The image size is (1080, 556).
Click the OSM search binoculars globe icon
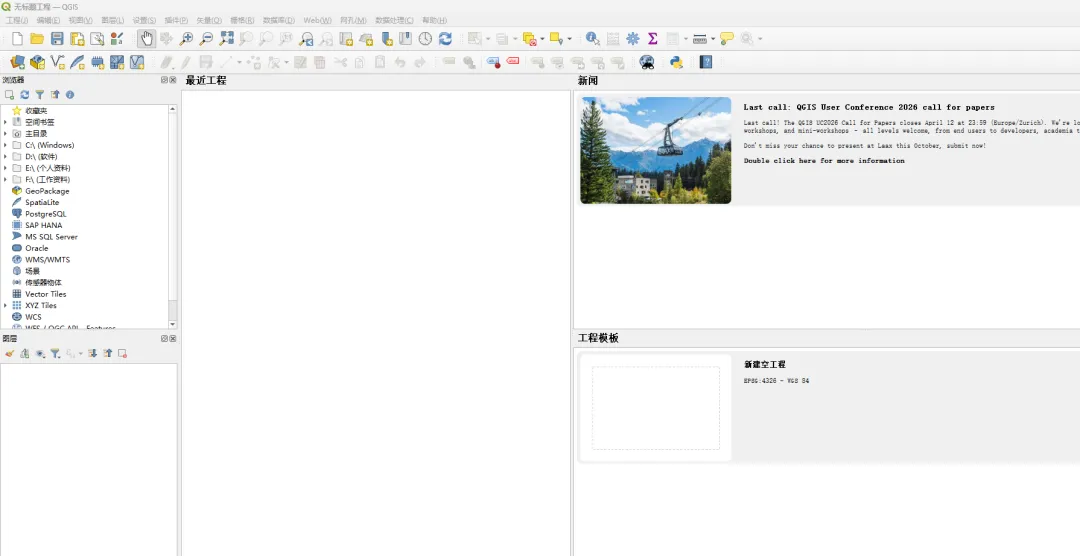click(647, 63)
